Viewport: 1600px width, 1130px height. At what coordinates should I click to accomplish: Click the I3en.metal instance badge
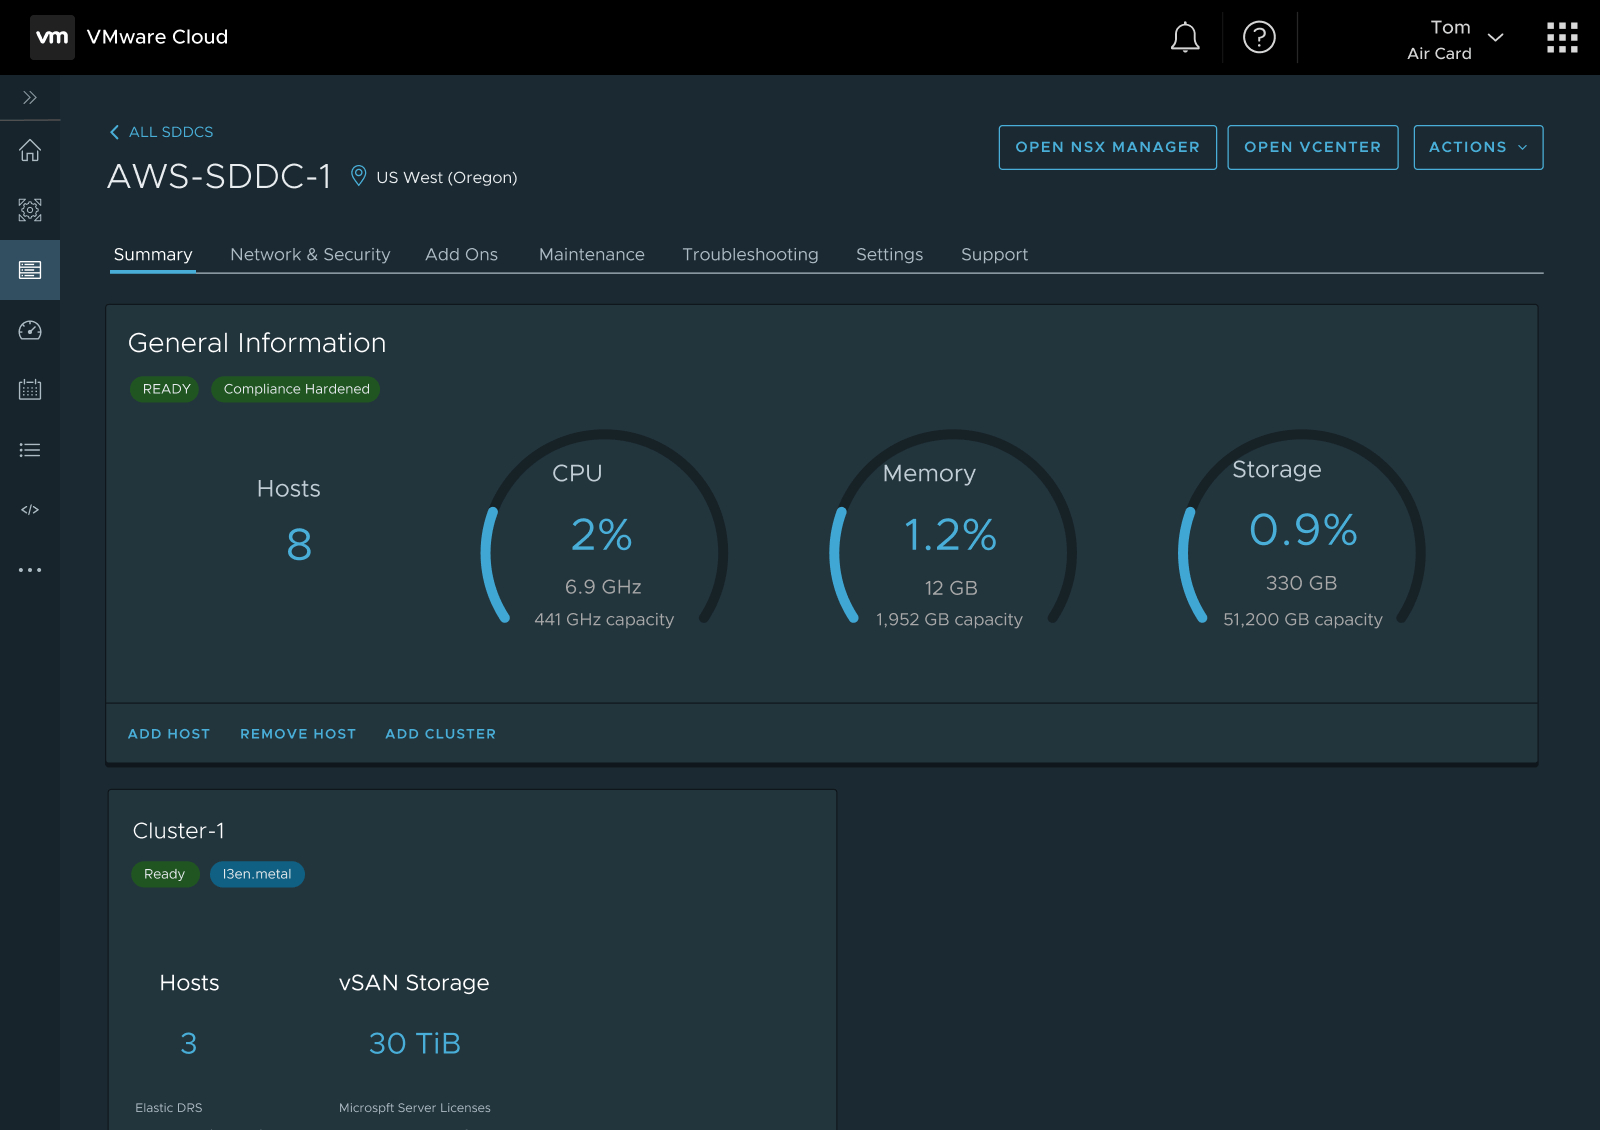257,874
